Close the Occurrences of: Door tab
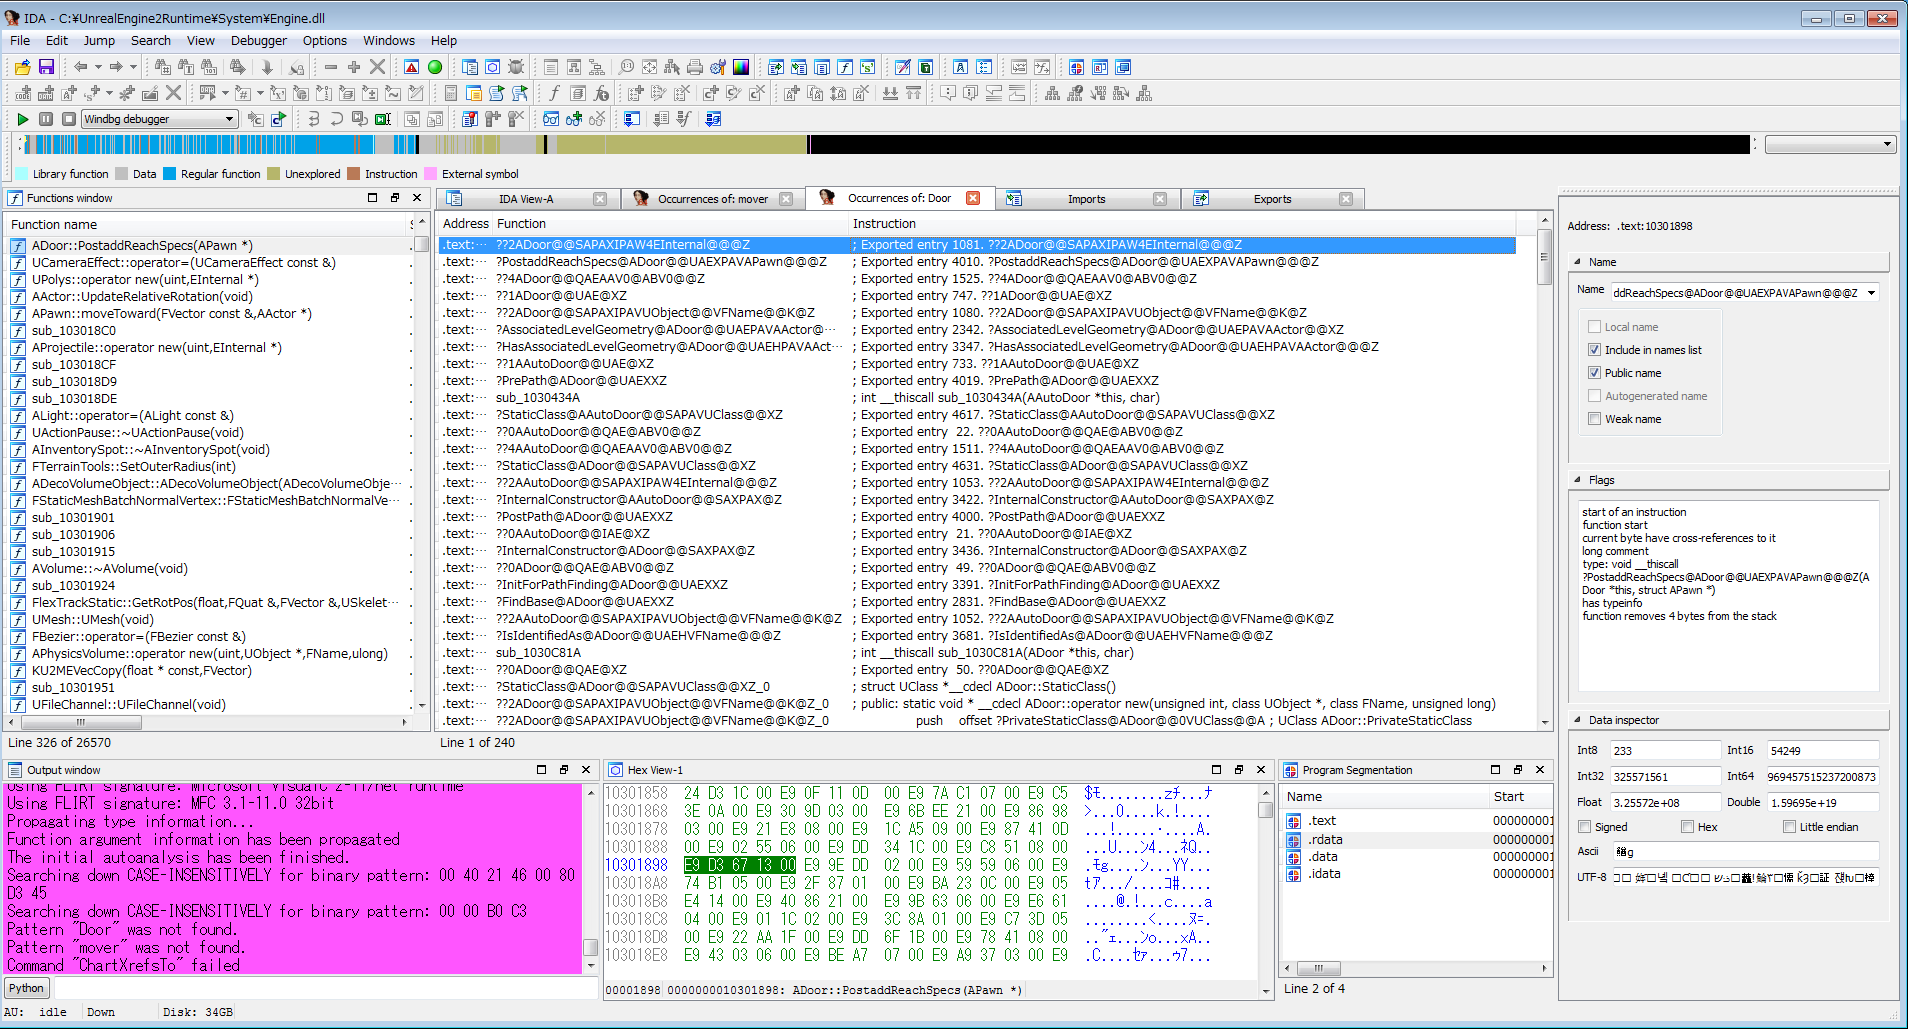The height and width of the screenshot is (1029, 1908). point(973,198)
